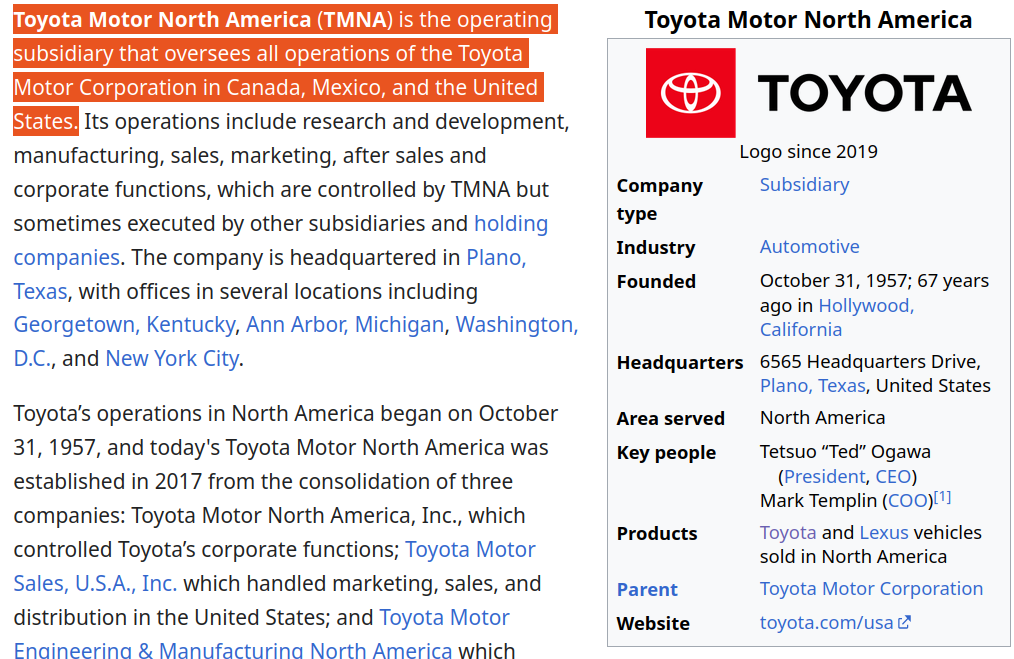Click the 'Key people' infobox label
The width and height of the screenshot is (1014, 659).
(x=666, y=453)
